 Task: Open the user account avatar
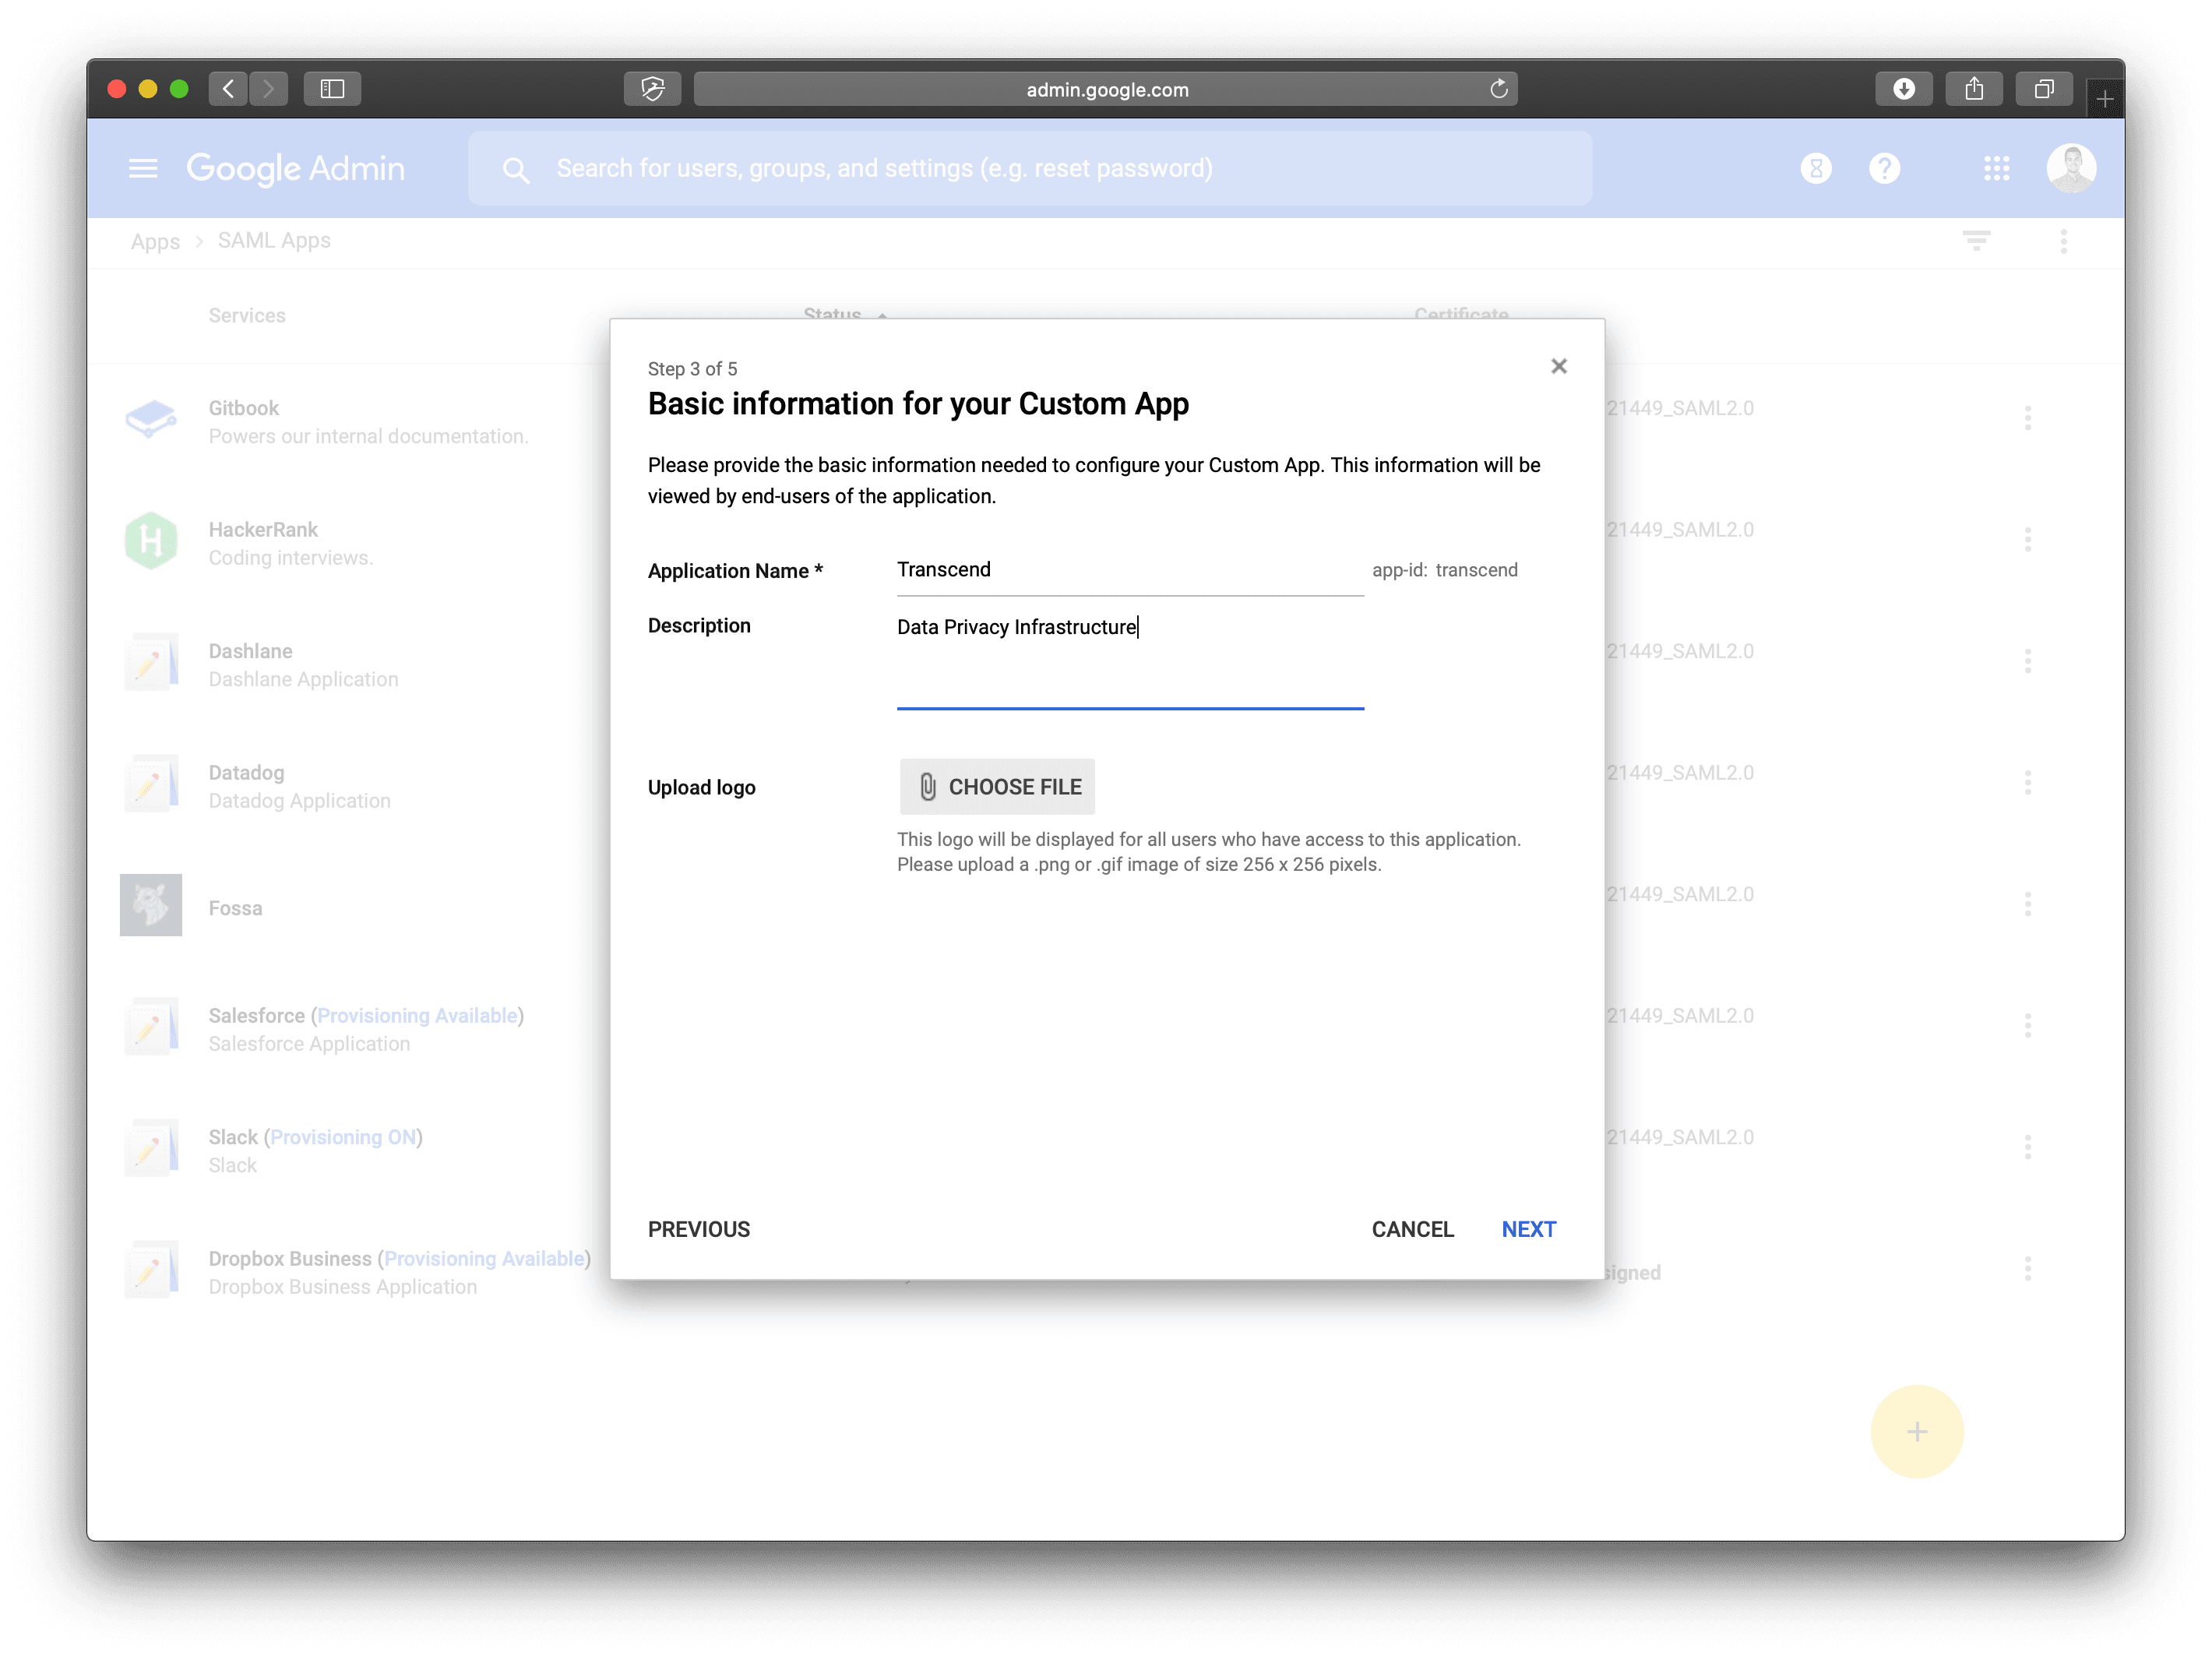tap(2070, 168)
